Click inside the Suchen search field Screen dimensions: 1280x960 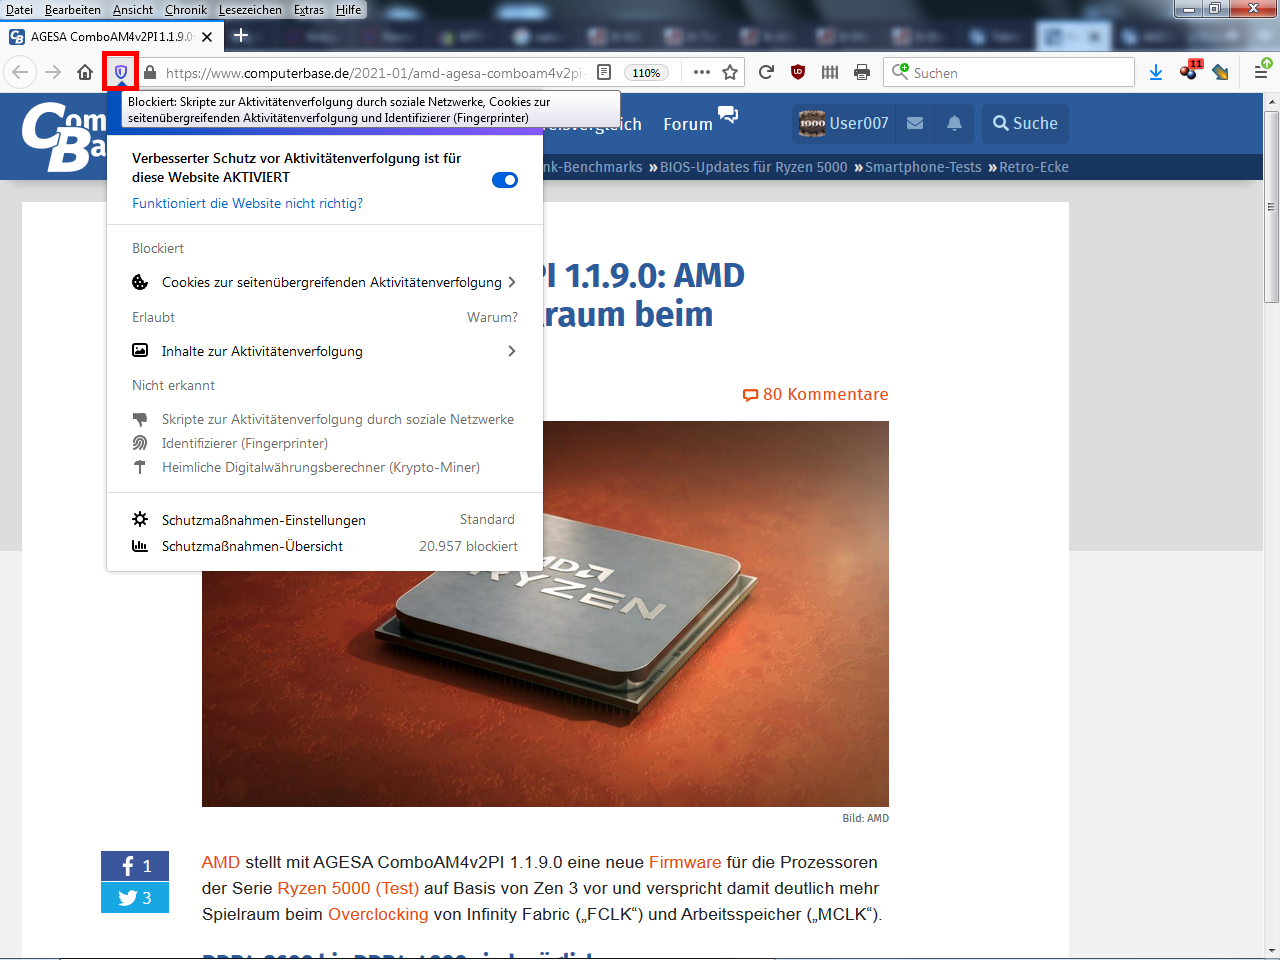click(x=1008, y=72)
